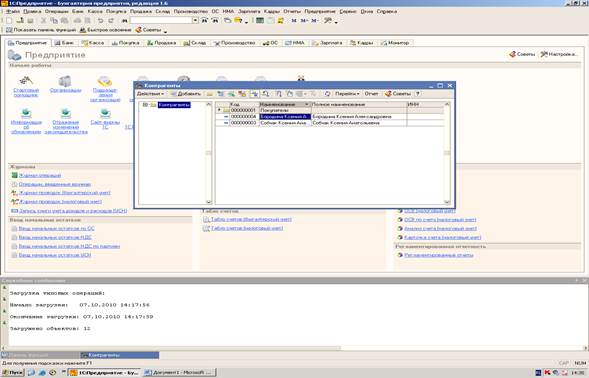The width and height of the screenshot is (589, 378).
Task: Open the search combo box dropdown arrow
Action: click(195, 20)
